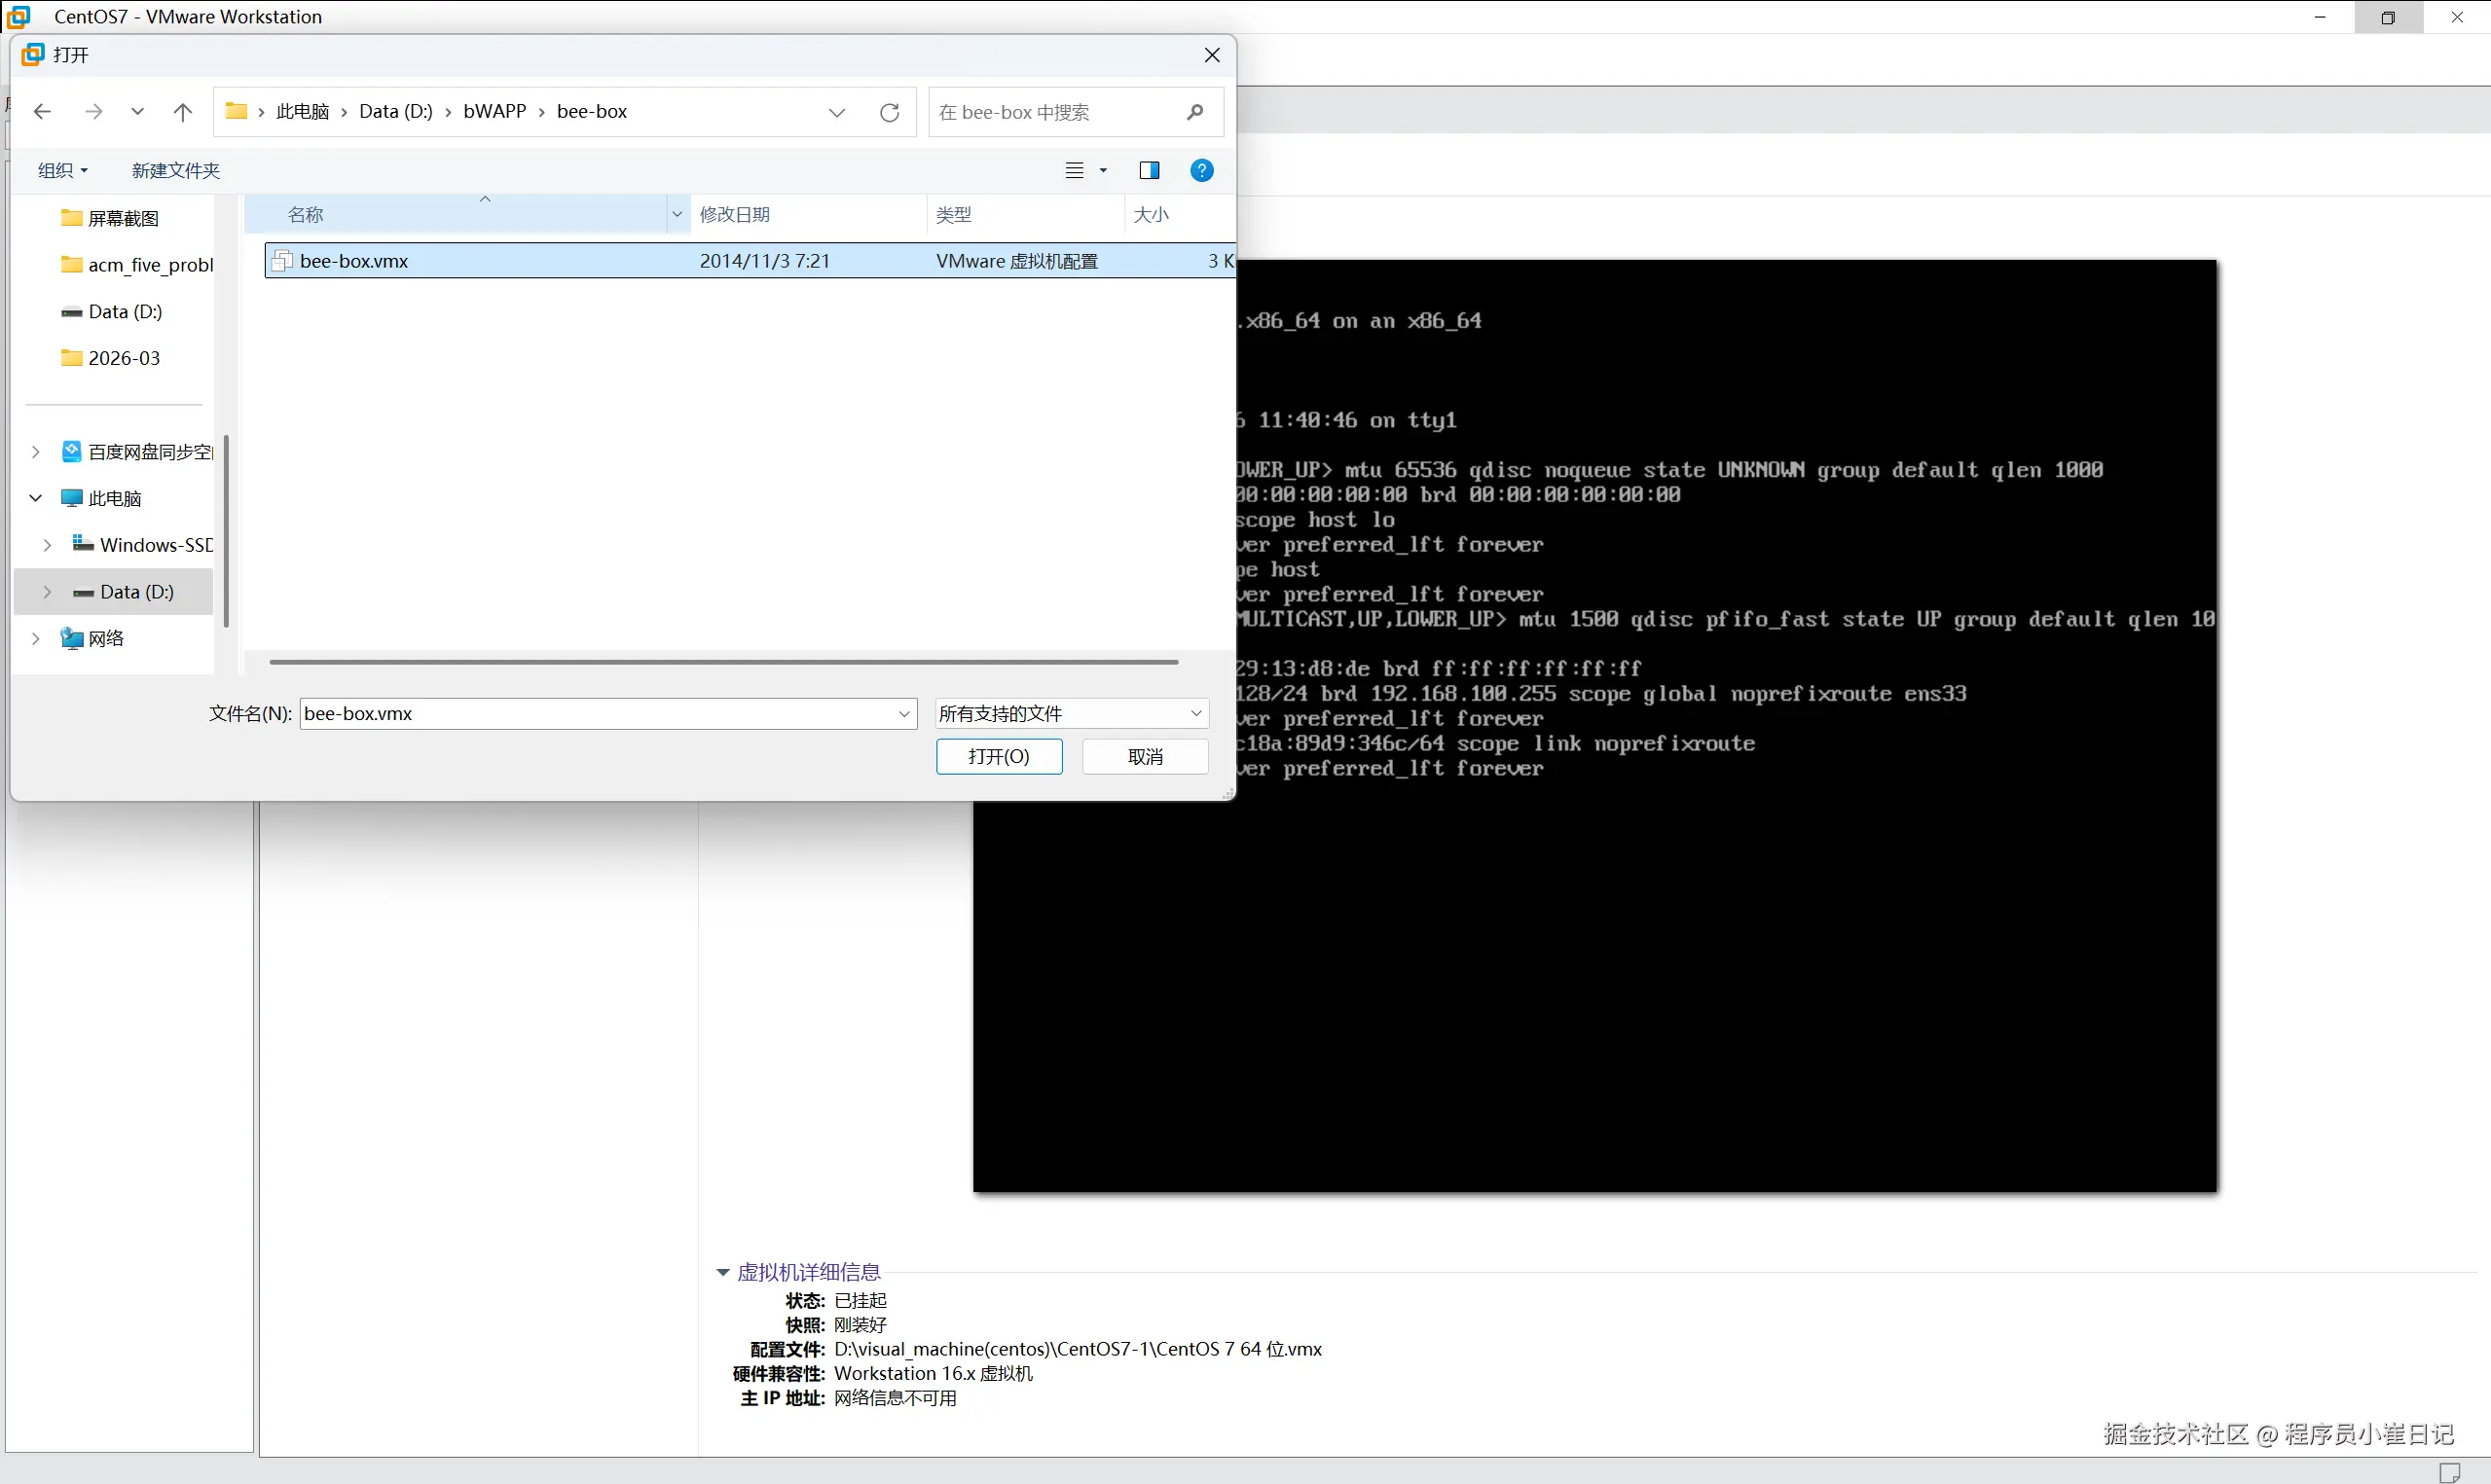This screenshot has width=2491, height=1484.
Task: Expand the Windows-SSD tree node
Action: pyautogui.click(x=47, y=545)
